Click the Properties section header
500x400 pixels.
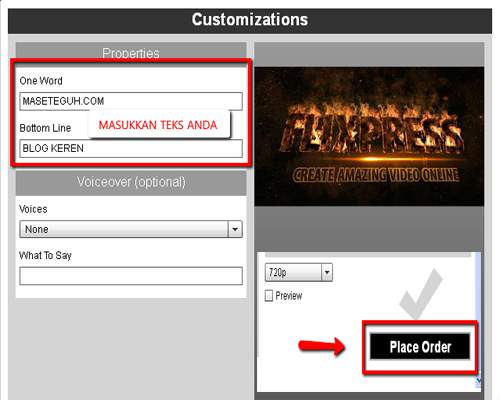coord(131,52)
